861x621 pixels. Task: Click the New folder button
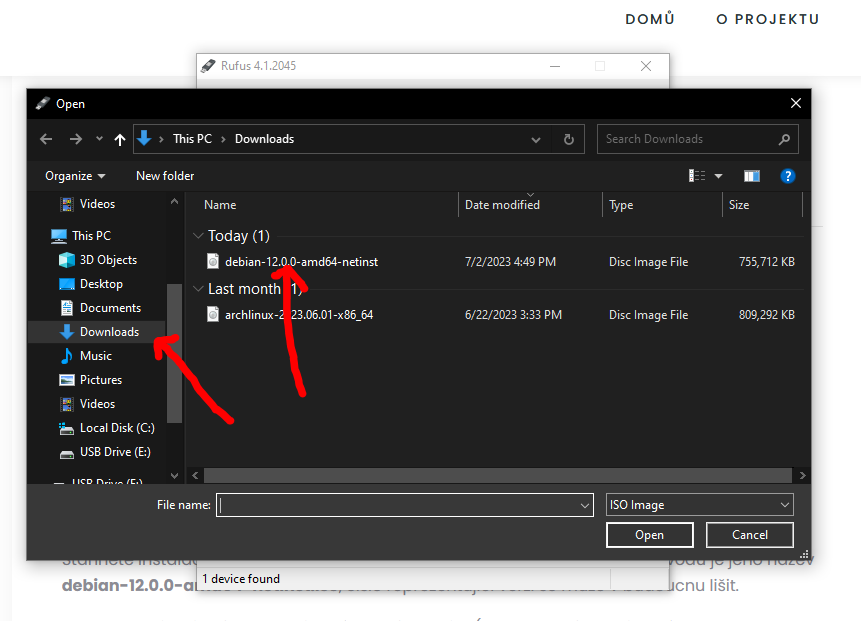point(165,176)
